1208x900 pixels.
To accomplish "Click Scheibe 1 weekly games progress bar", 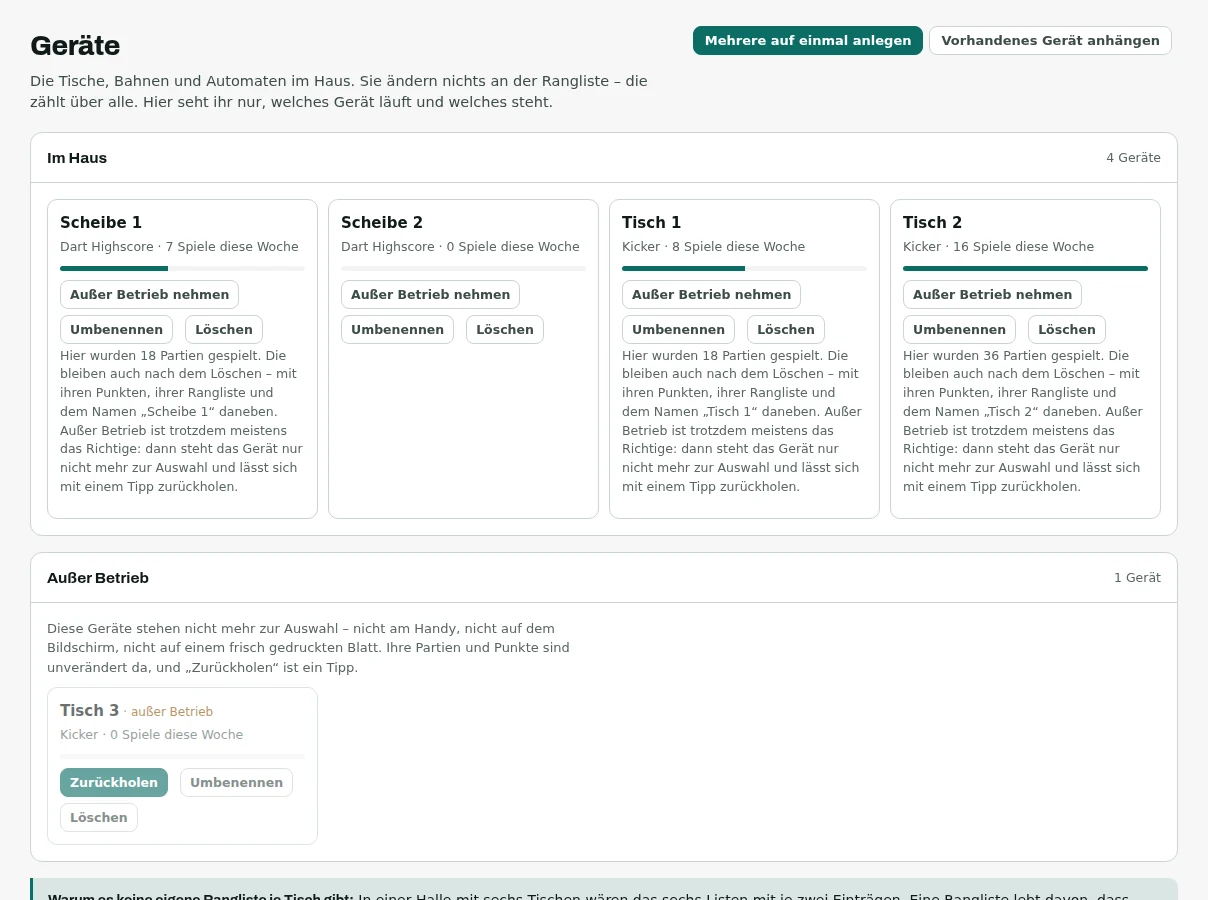I will (x=182, y=268).
